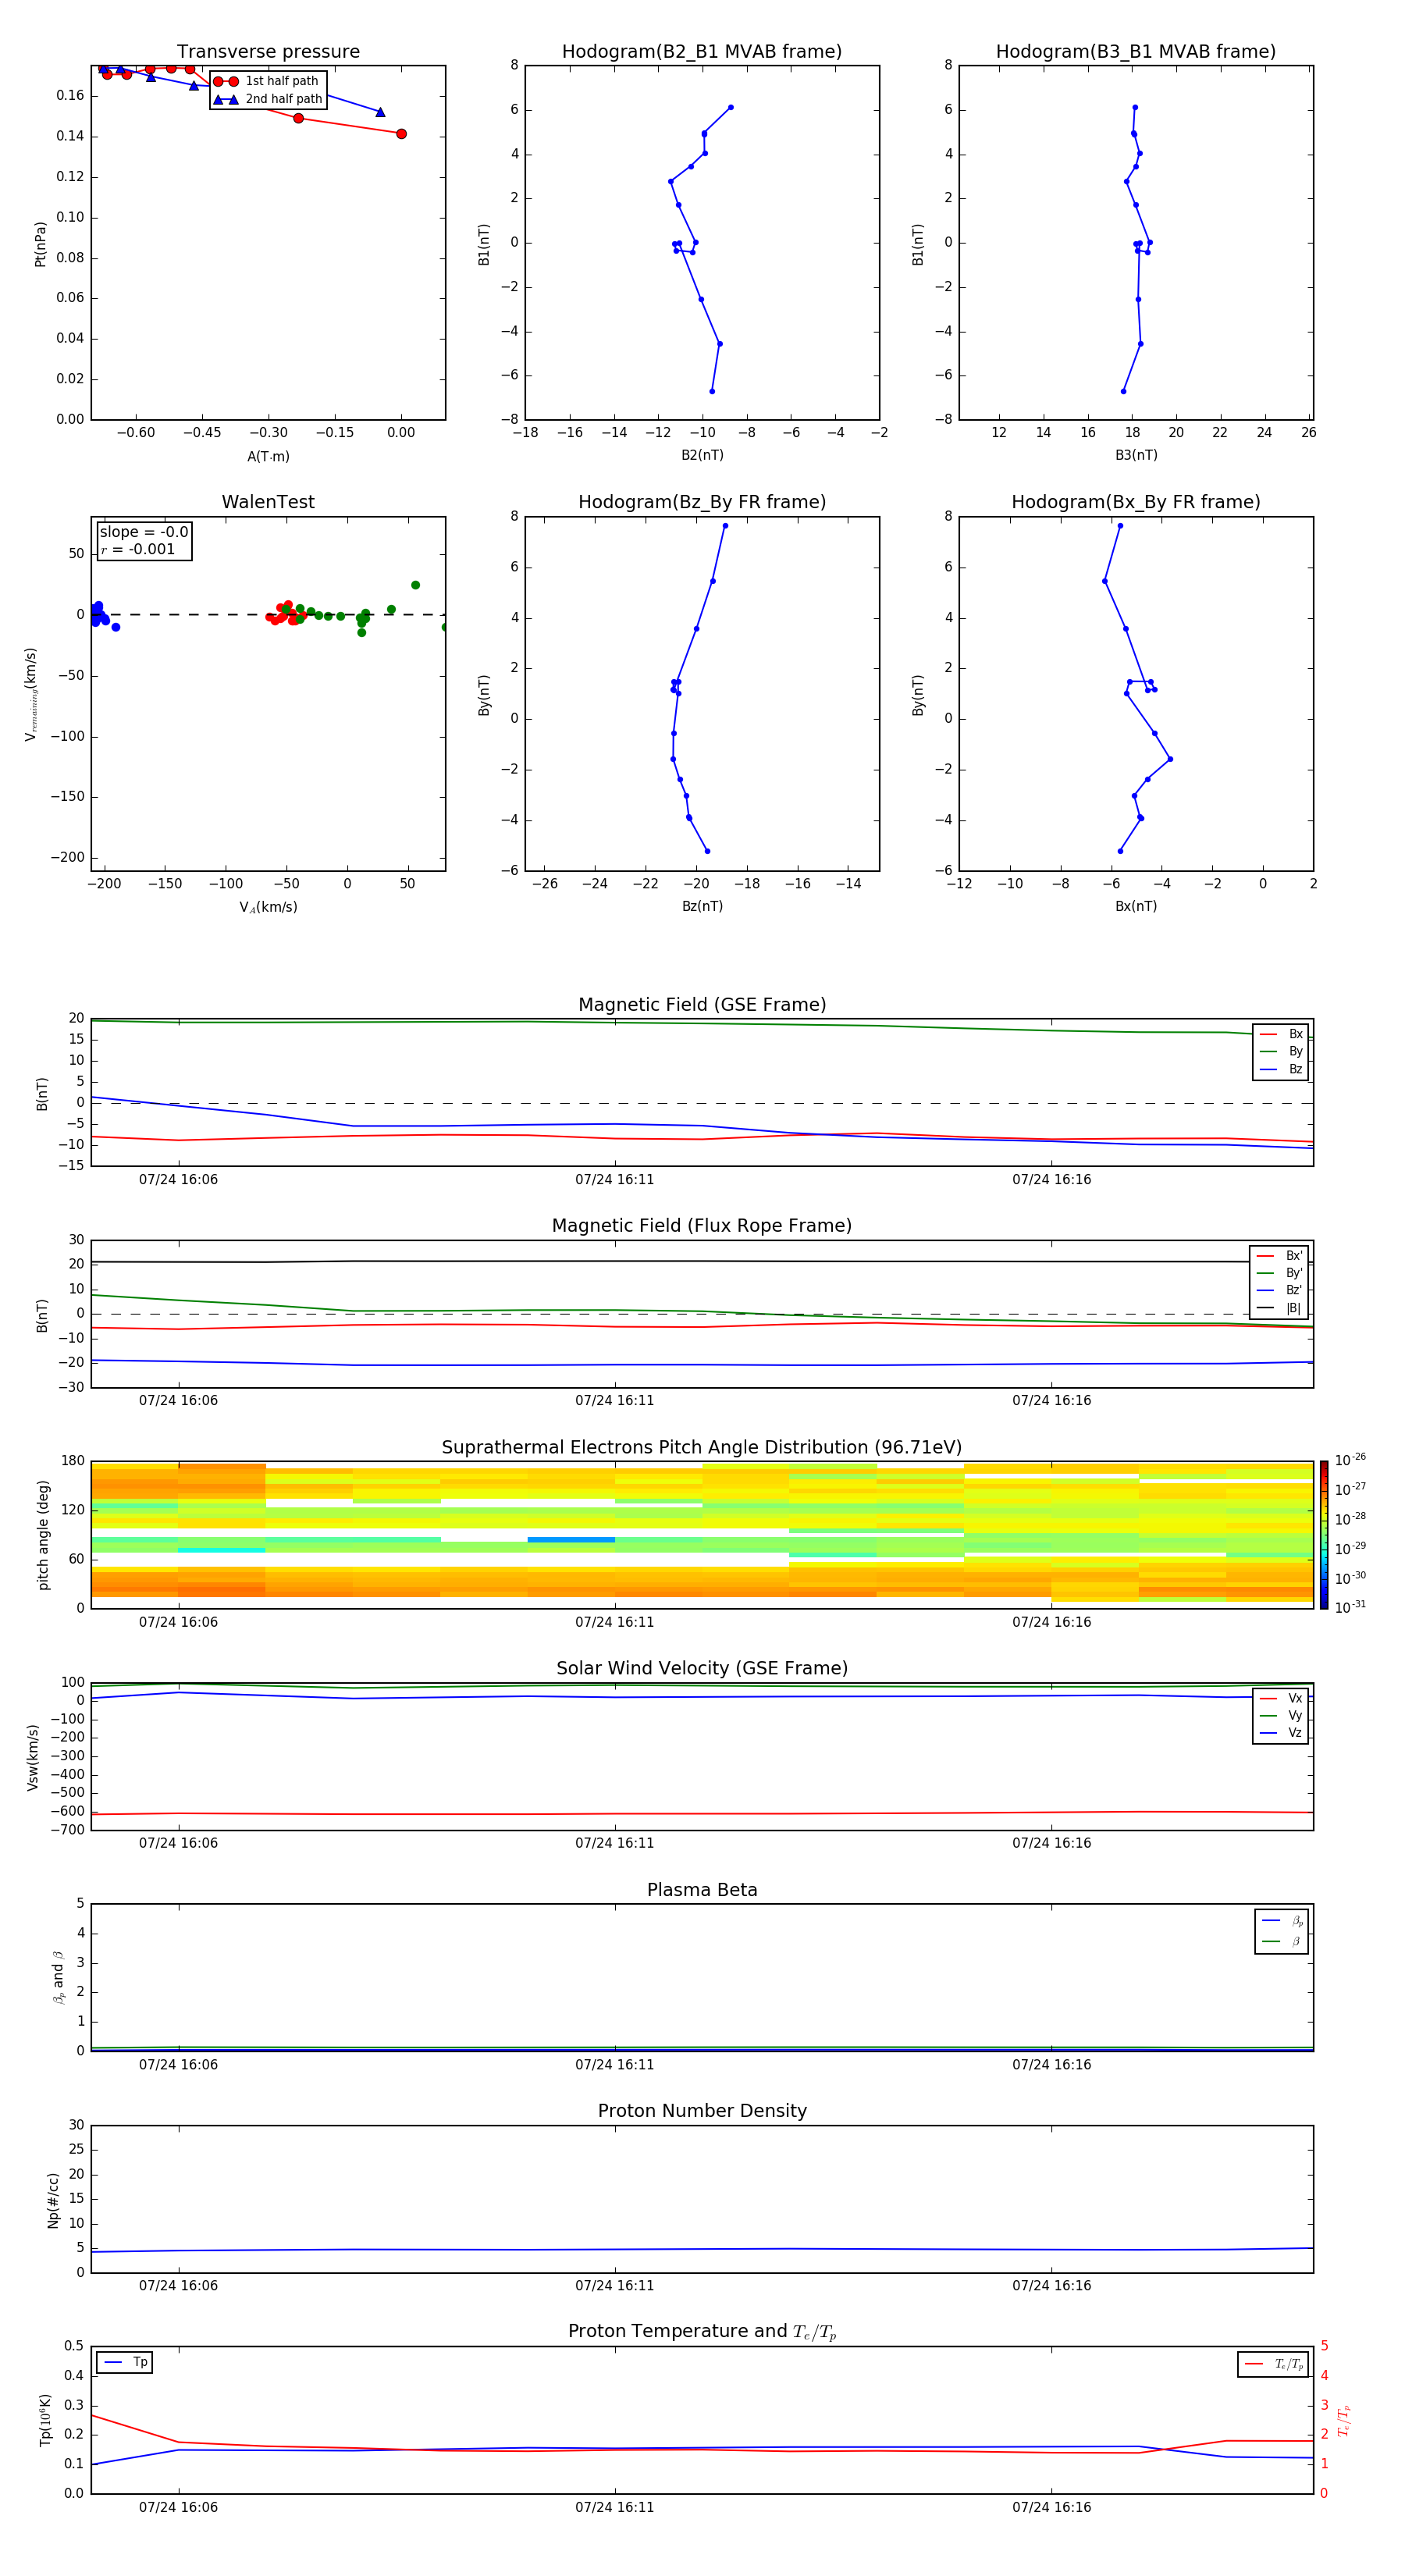Click the 'Magnetic Field (Flux Rope Frame)' title
Viewport: 1405px width, 2576px height.
[702, 1226]
